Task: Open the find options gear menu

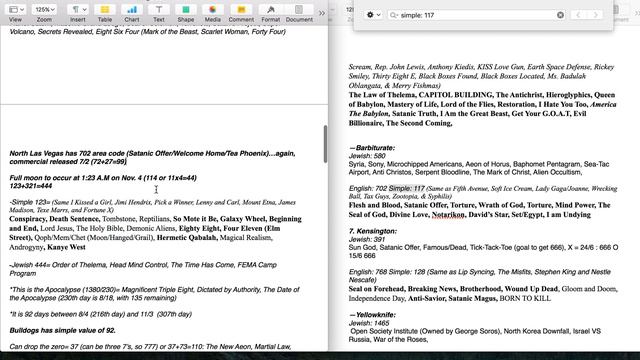Action: (373, 15)
